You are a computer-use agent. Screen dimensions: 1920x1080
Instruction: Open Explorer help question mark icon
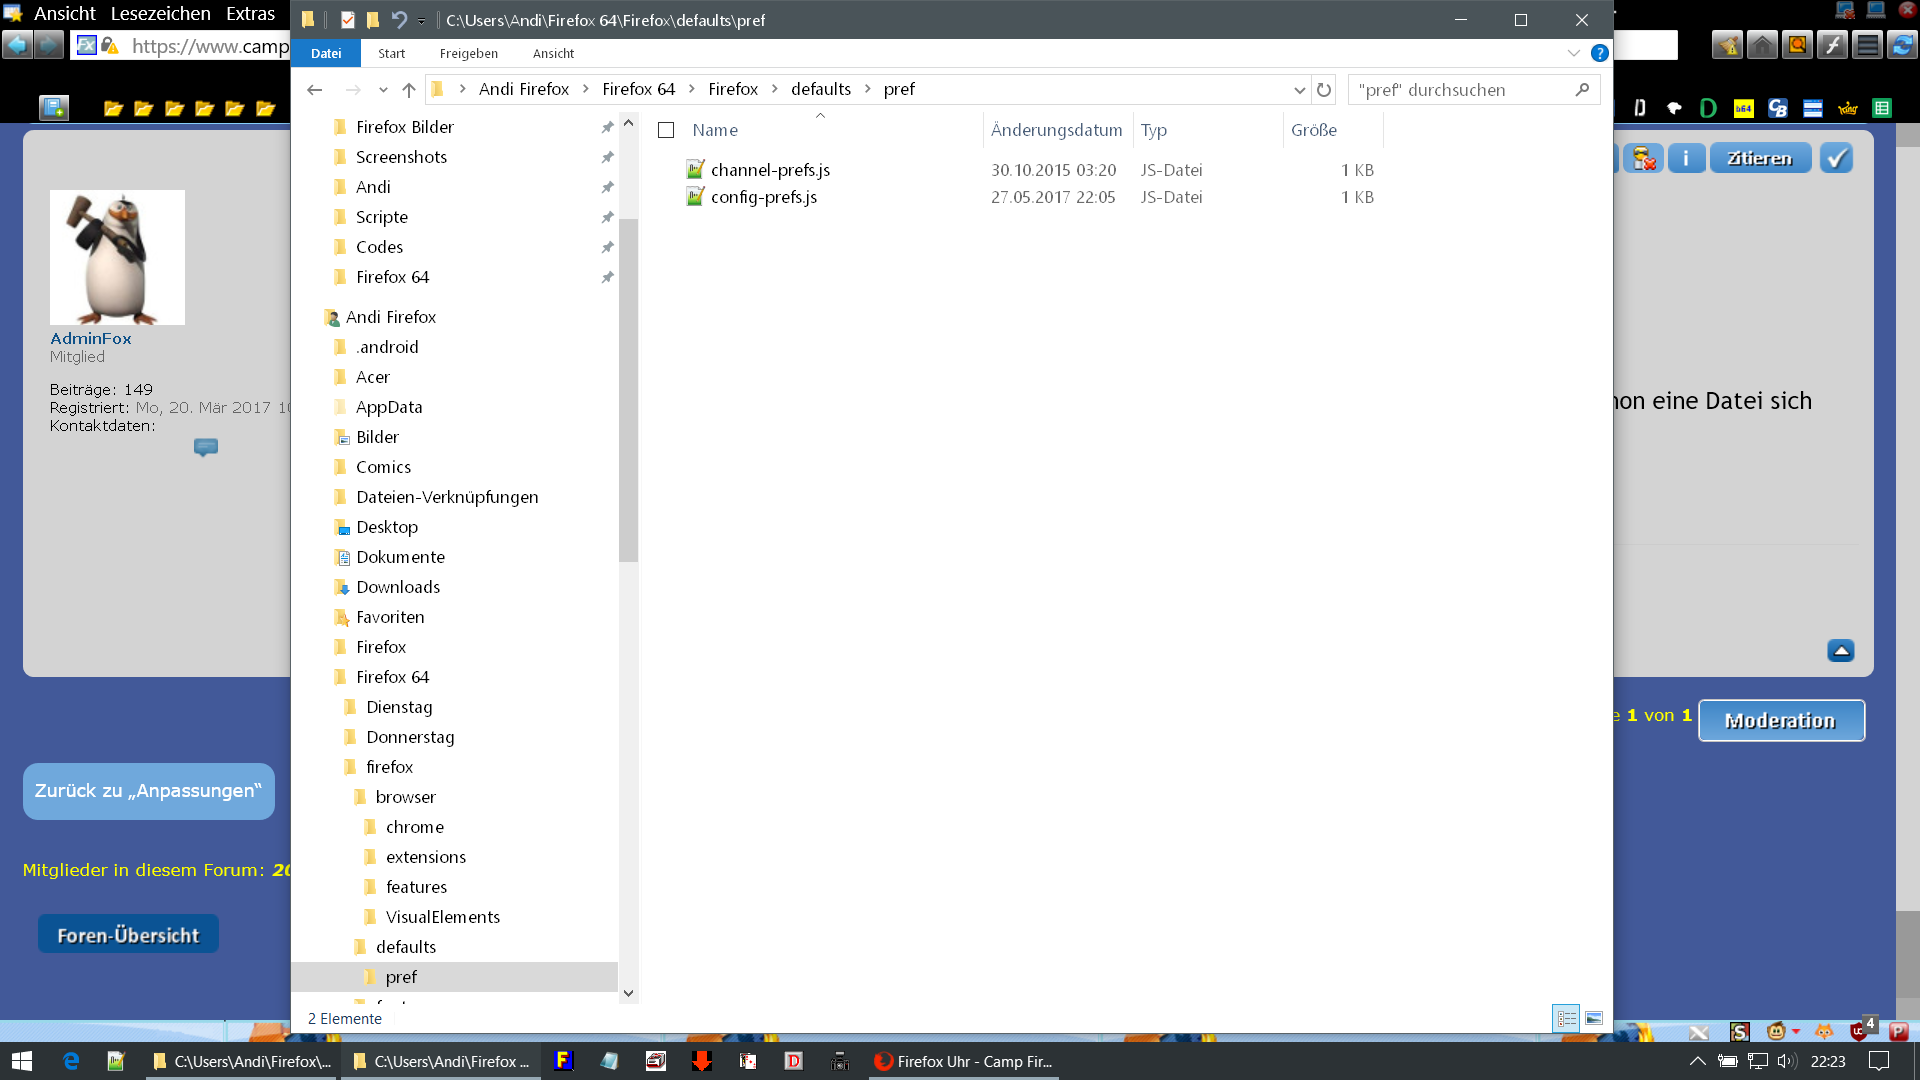1599,54
